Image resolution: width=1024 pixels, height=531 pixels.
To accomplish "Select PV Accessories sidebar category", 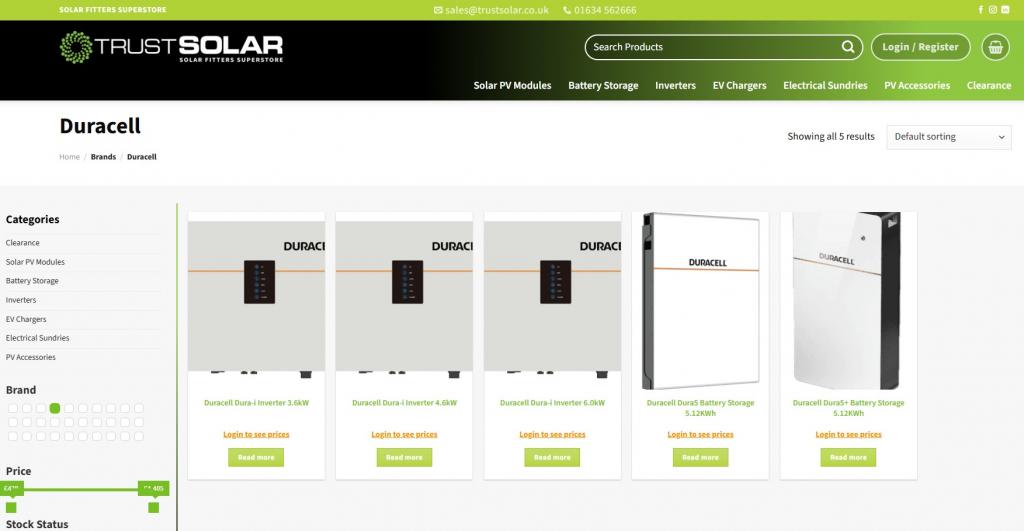I will pyautogui.click(x=31, y=357).
